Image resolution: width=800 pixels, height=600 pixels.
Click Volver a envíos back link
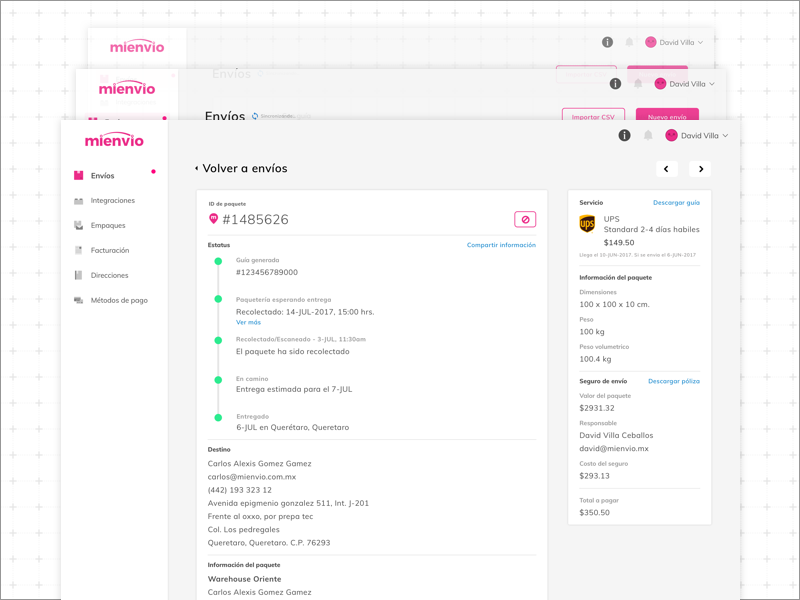pos(241,168)
